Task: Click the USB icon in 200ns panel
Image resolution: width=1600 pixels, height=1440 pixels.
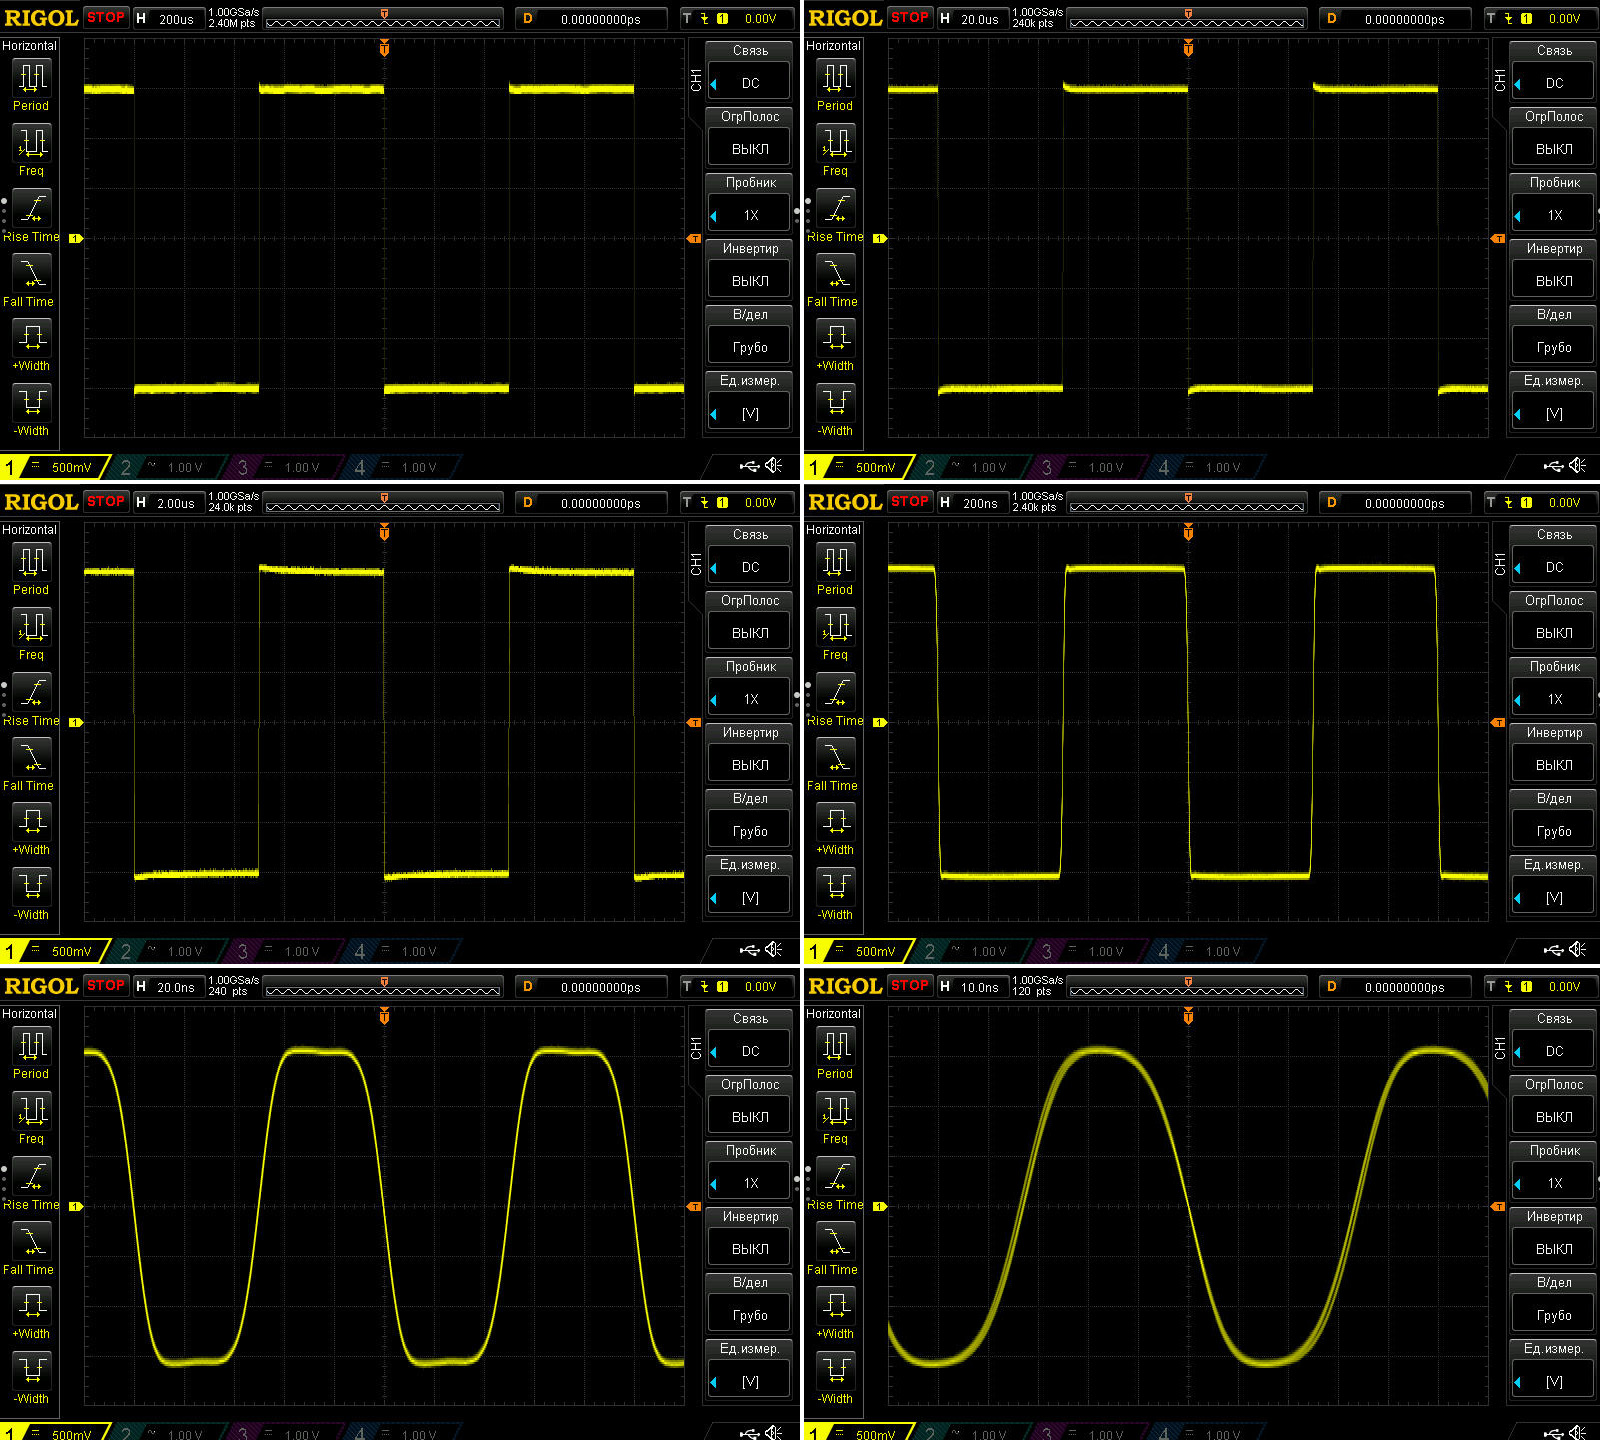Action: [x=1553, y=950]
